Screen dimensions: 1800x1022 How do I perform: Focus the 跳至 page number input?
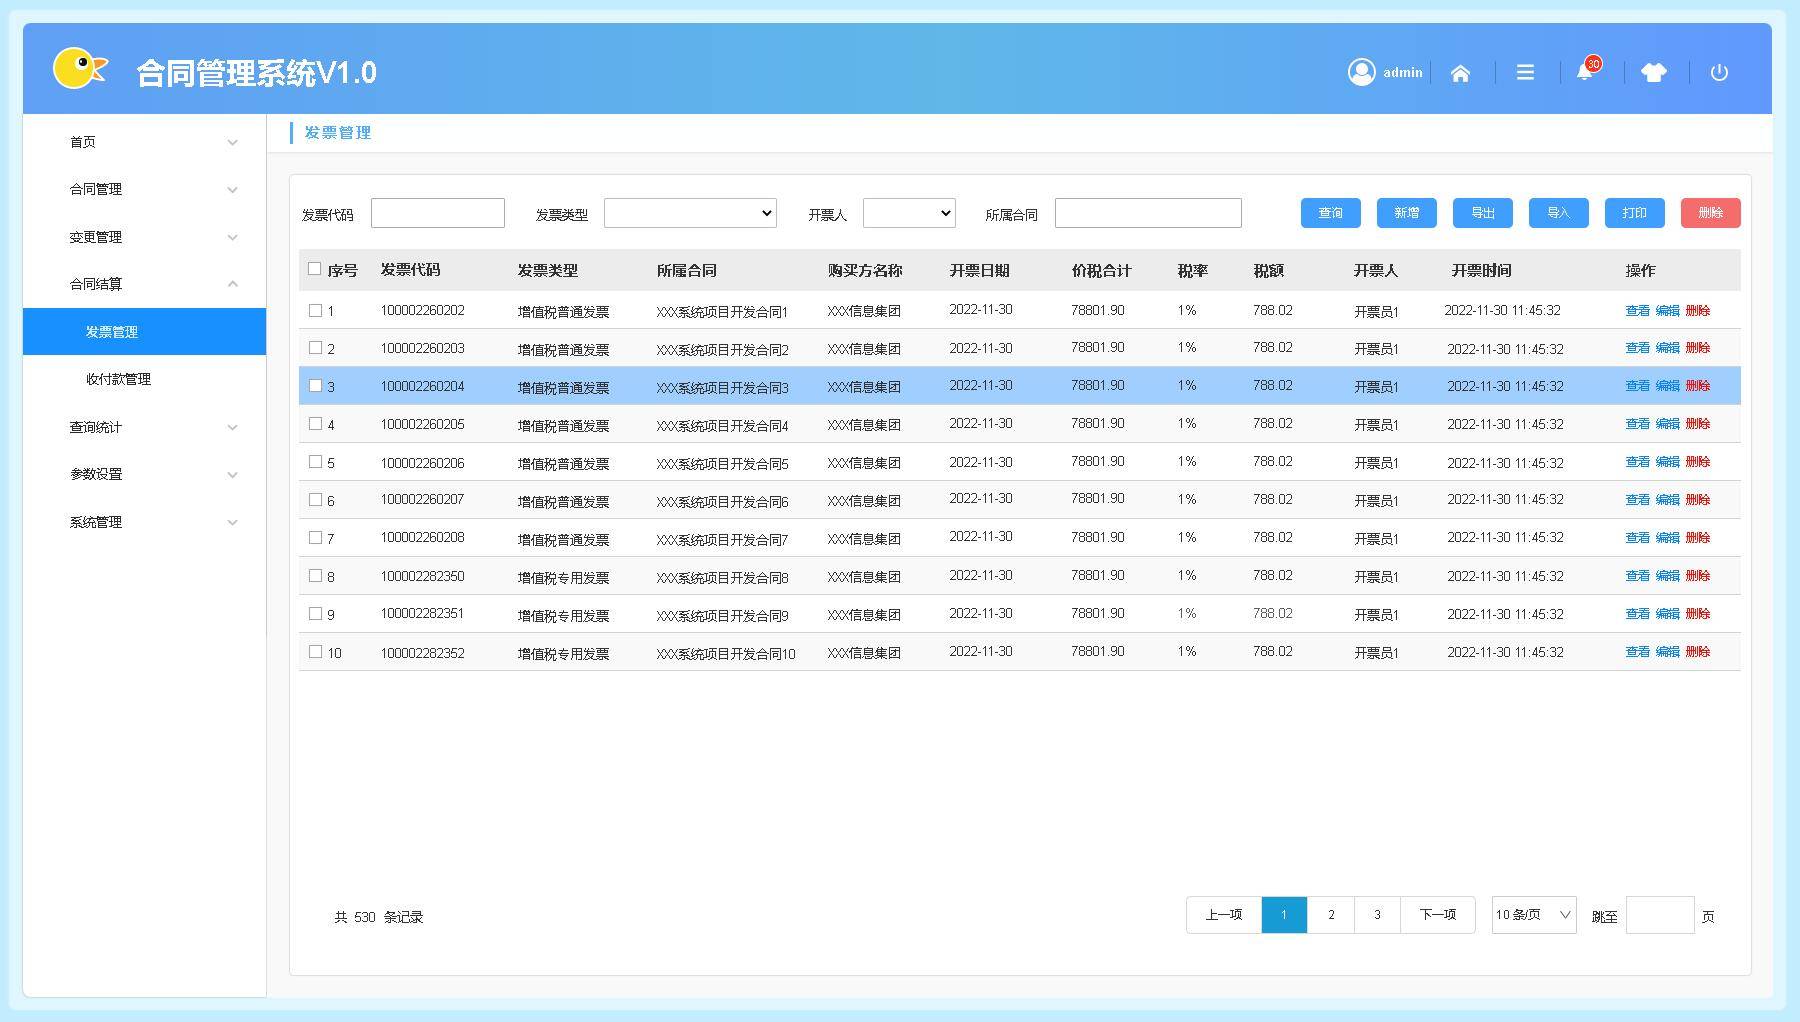pos(1660,915)
